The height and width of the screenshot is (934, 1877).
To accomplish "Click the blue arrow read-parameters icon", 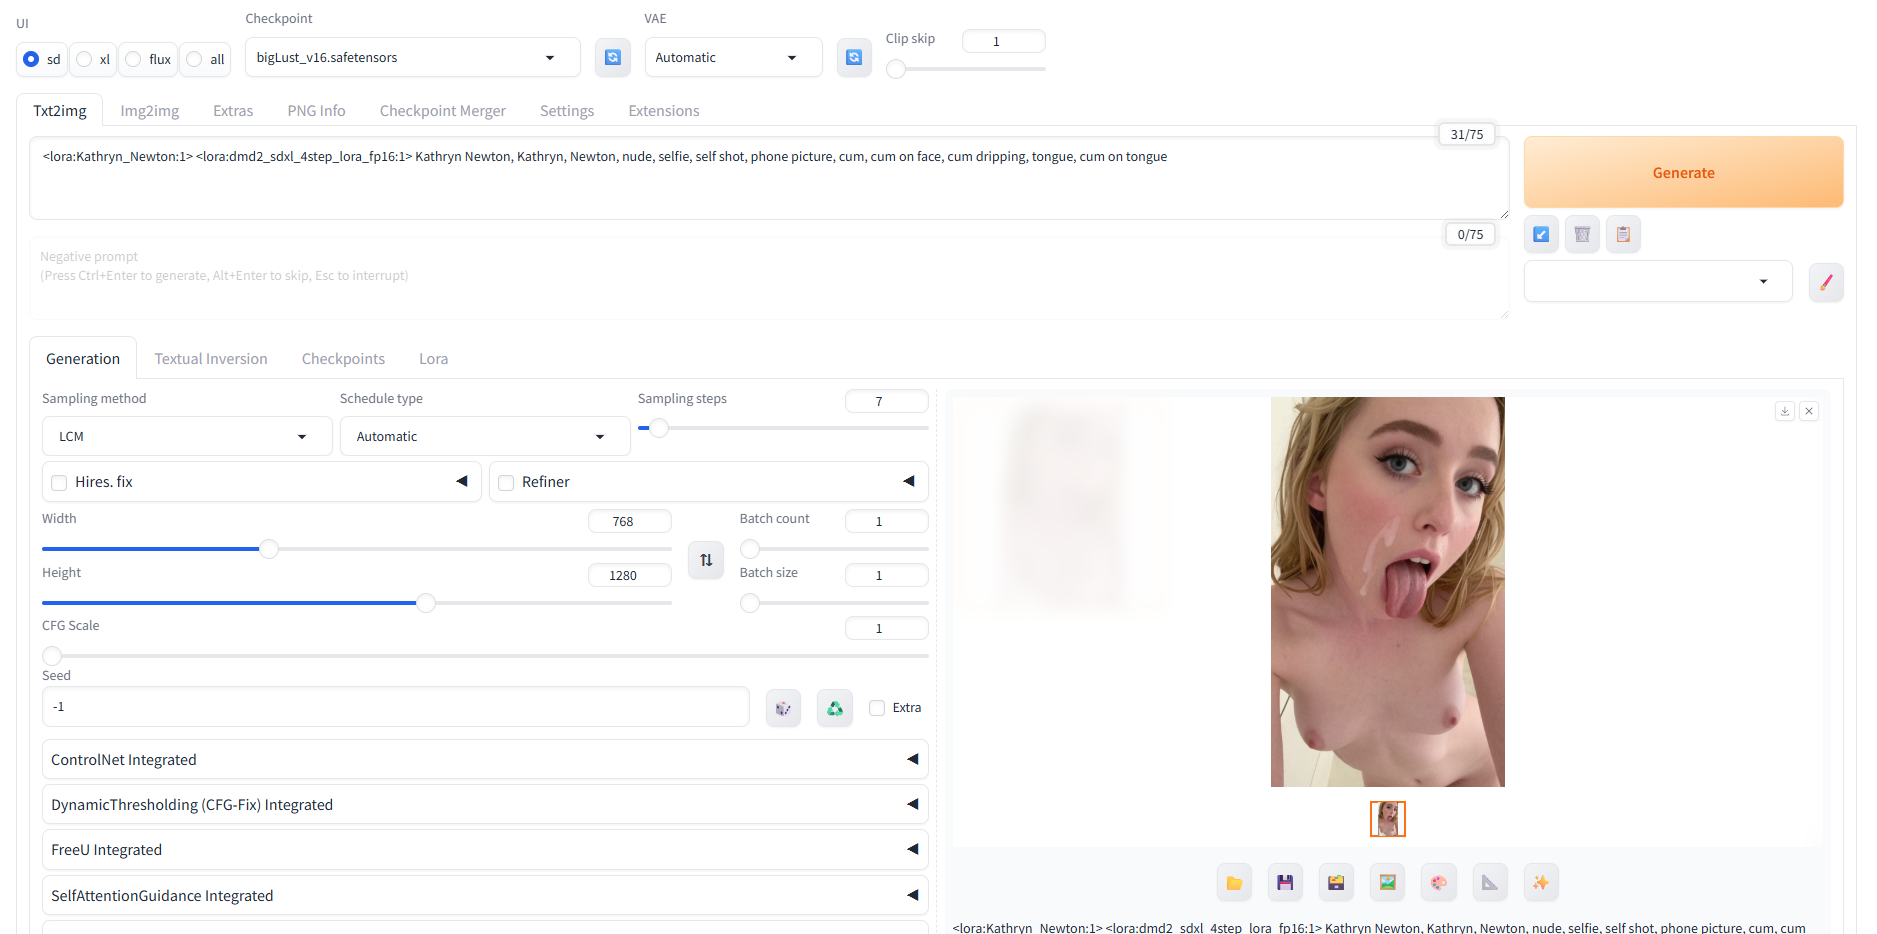I will point(1541,234).
